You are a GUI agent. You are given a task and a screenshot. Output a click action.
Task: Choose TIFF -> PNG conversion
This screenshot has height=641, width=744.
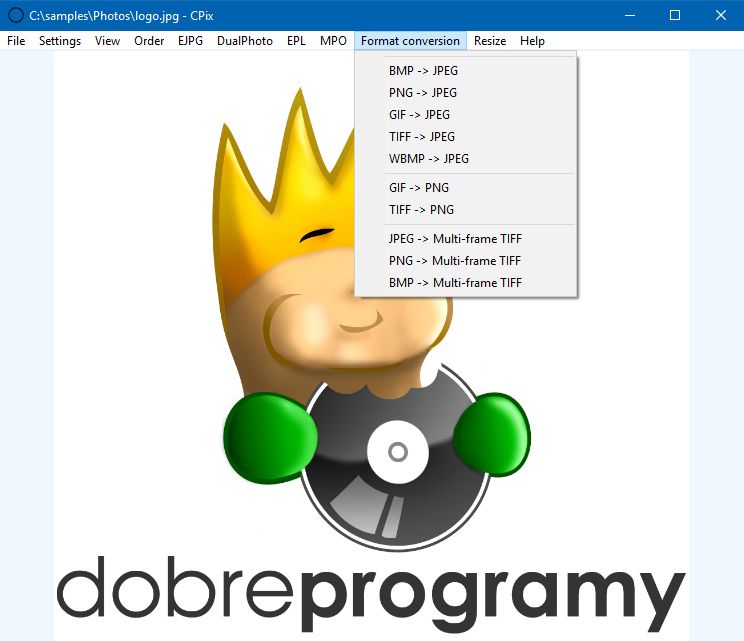click(466, 209)
